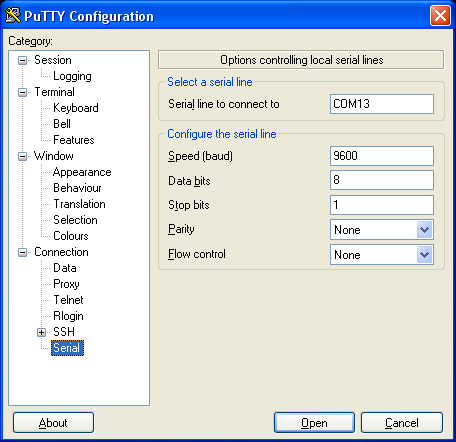Select Logging category
The height and width of the screenshot is (442, 456).
pyautogui.click(x=72, y=76)
